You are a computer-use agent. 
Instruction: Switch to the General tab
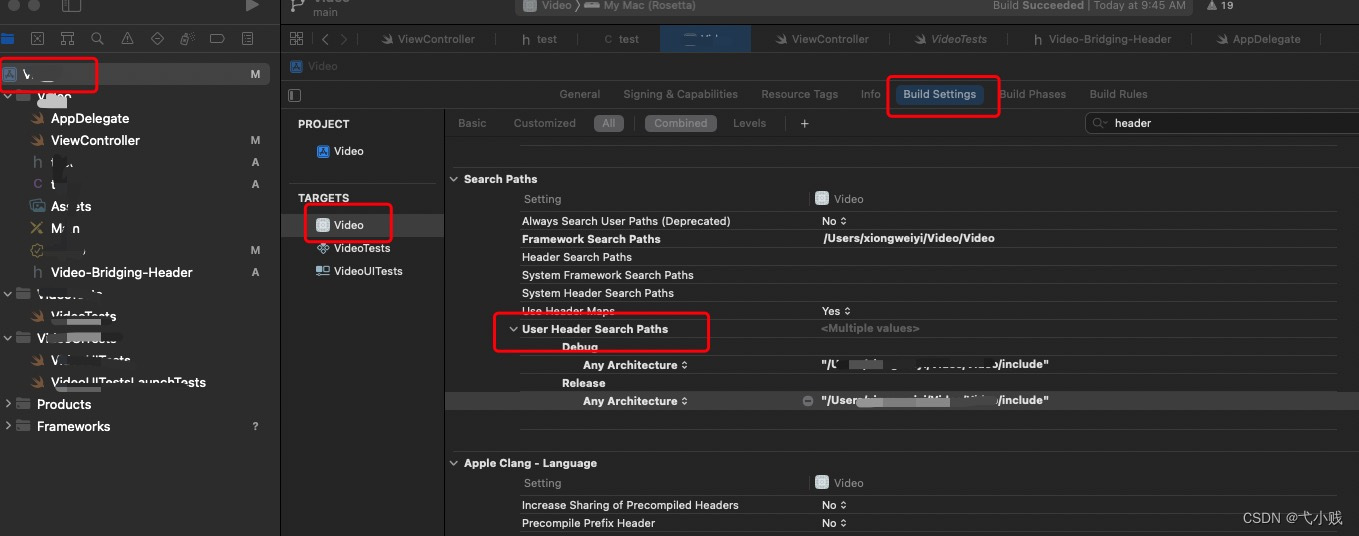(x=580, y=94)
